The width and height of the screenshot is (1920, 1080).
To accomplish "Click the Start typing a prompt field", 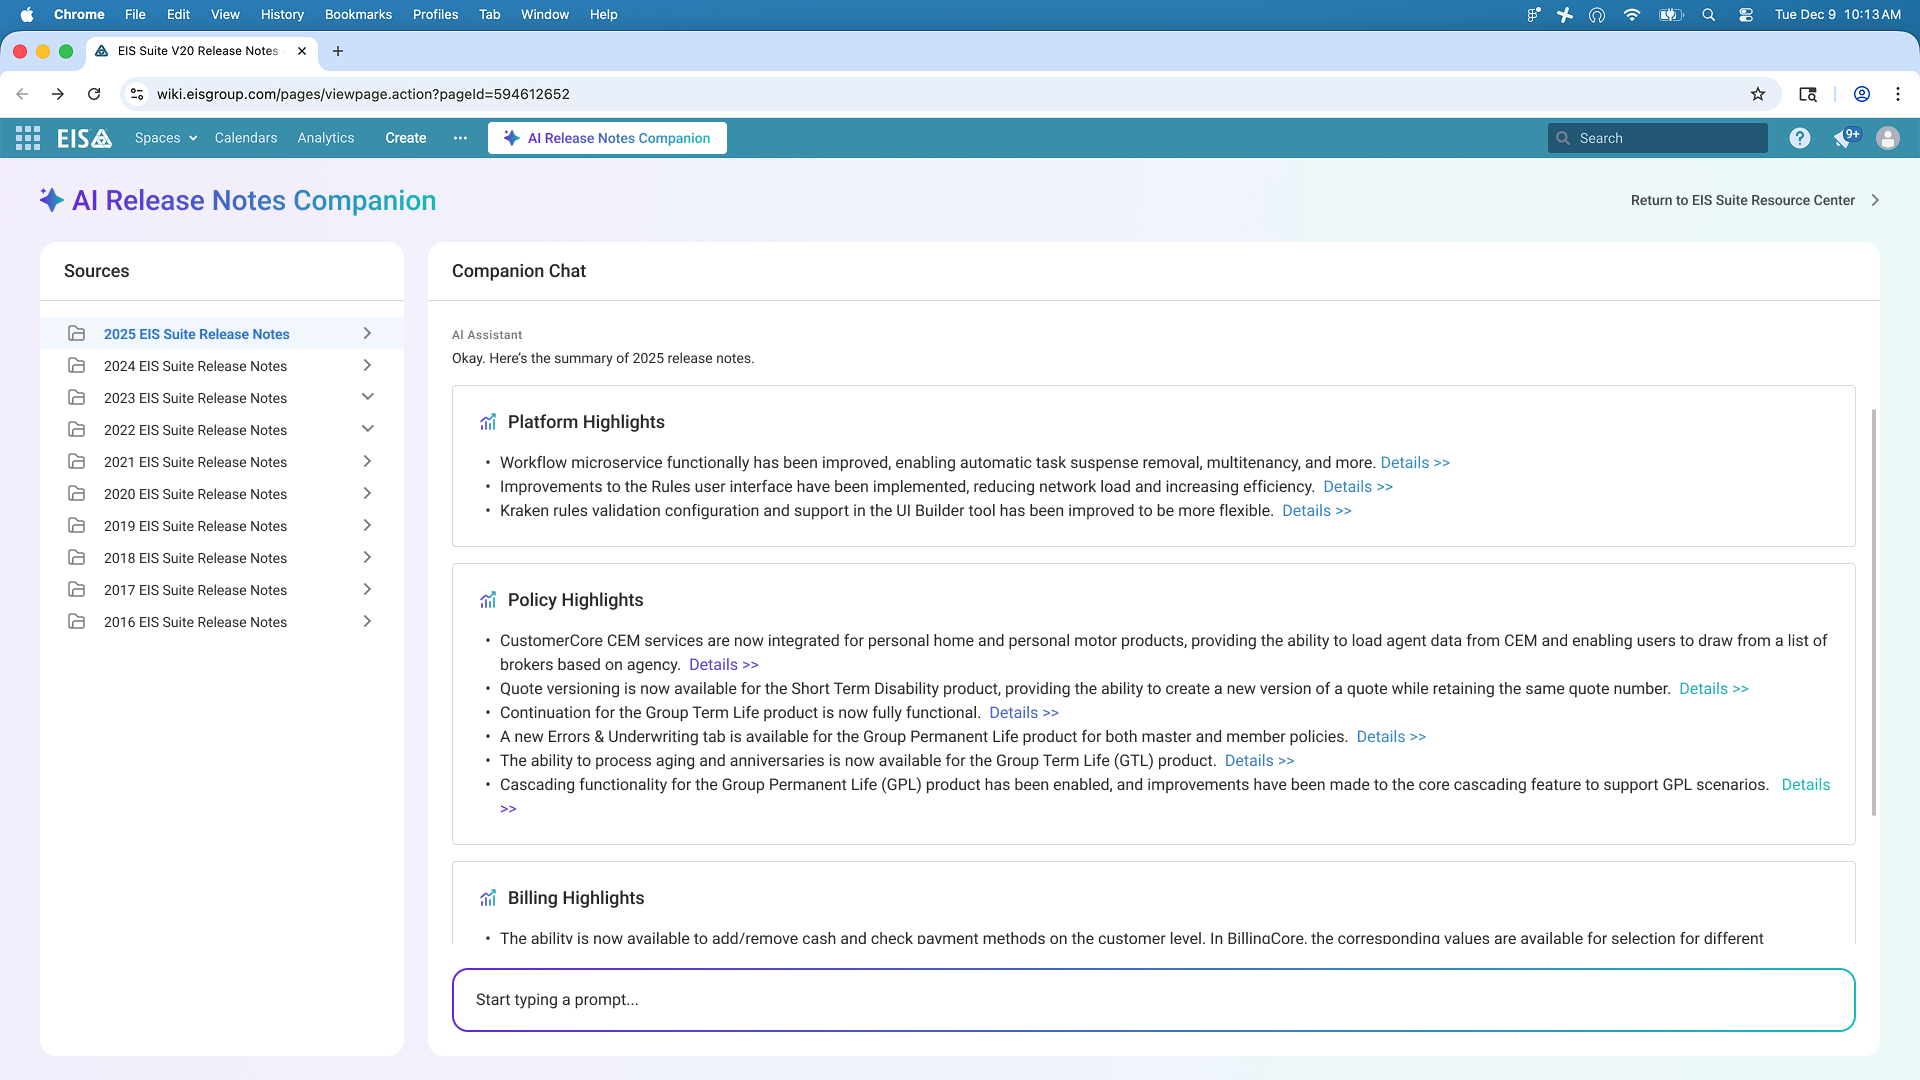I will [1153, 999].
